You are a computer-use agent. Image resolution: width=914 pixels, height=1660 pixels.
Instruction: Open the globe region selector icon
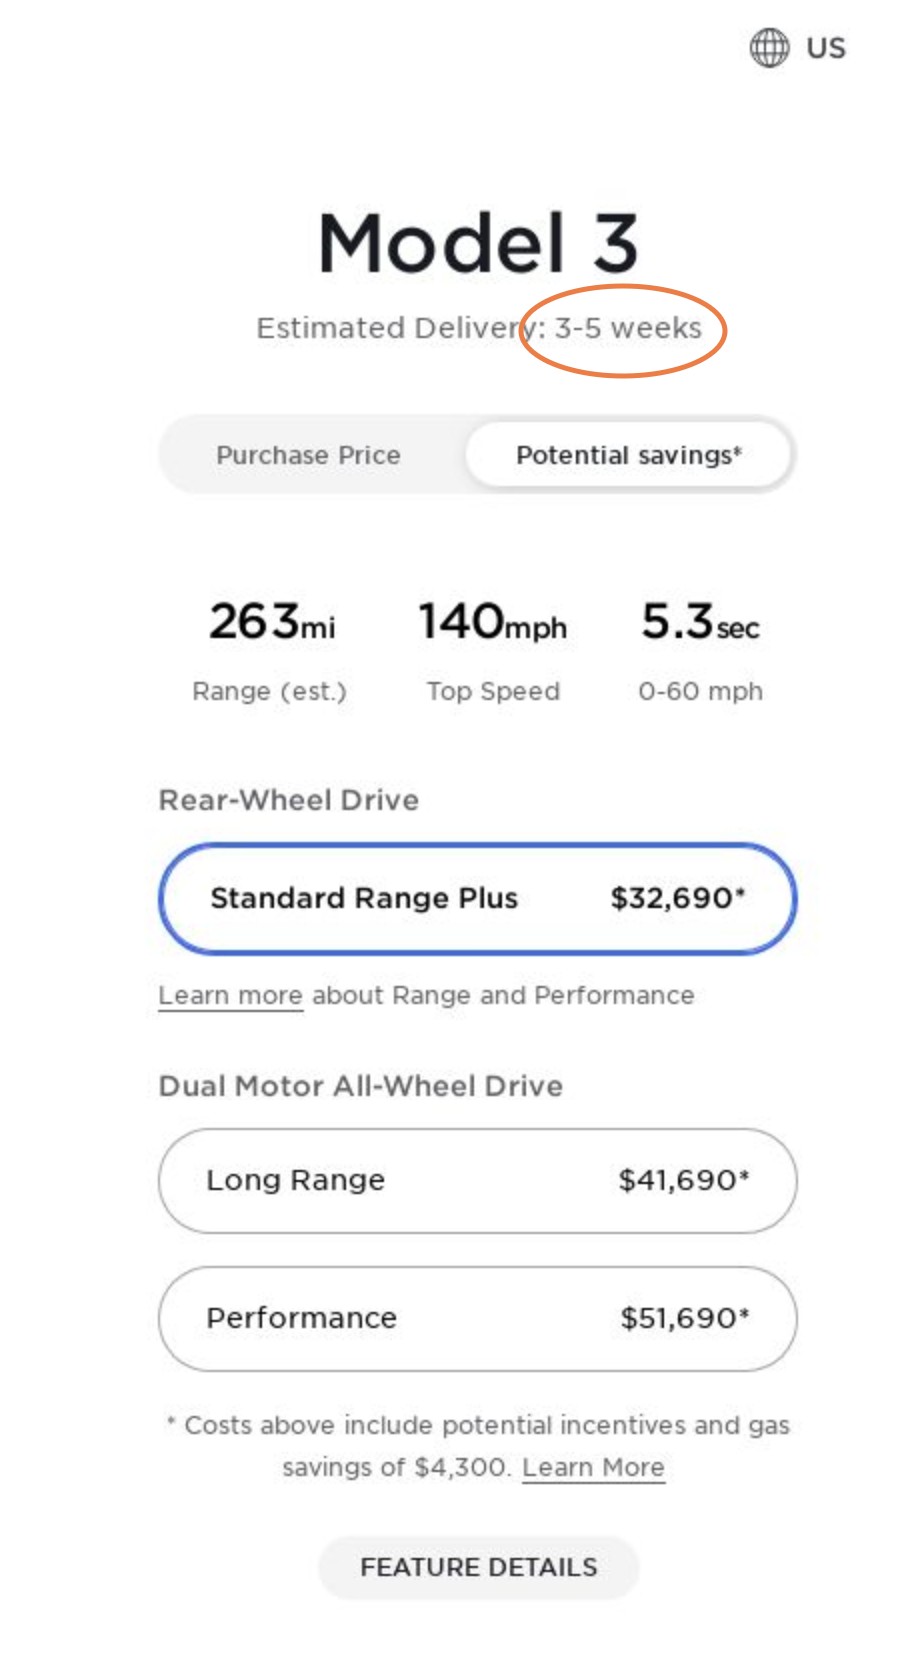click(769, 47)
